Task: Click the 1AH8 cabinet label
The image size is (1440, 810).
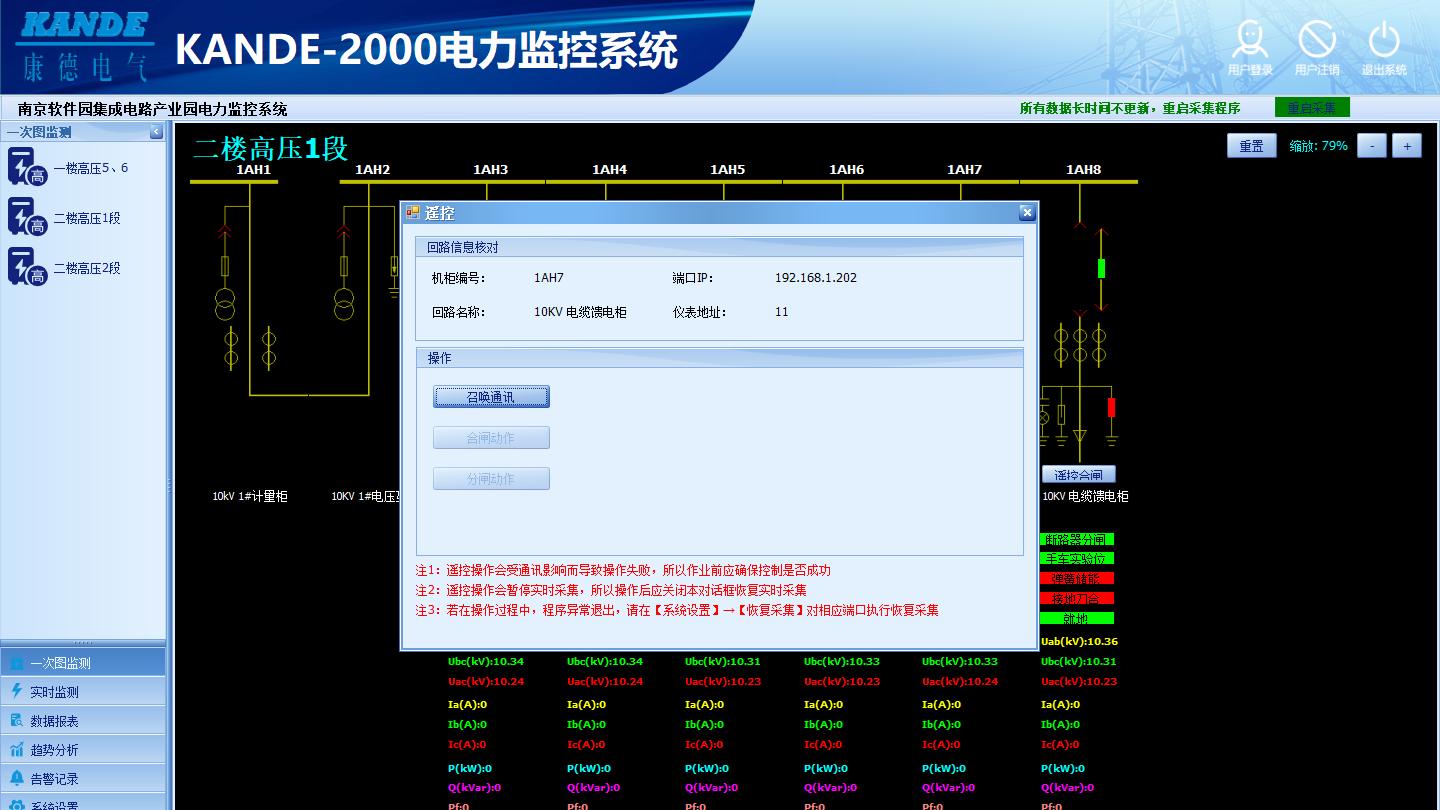Action: (x=1083, y=169)
